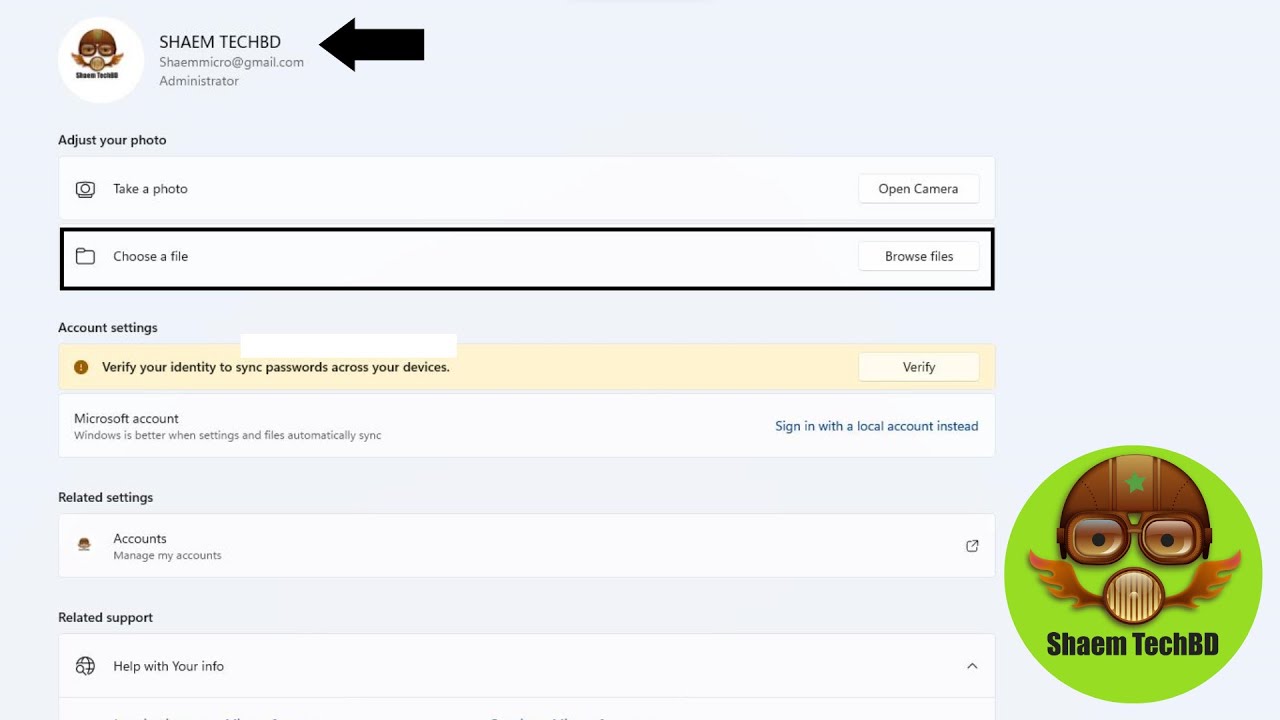Click the Adjust your photo heading

(112, 140)
